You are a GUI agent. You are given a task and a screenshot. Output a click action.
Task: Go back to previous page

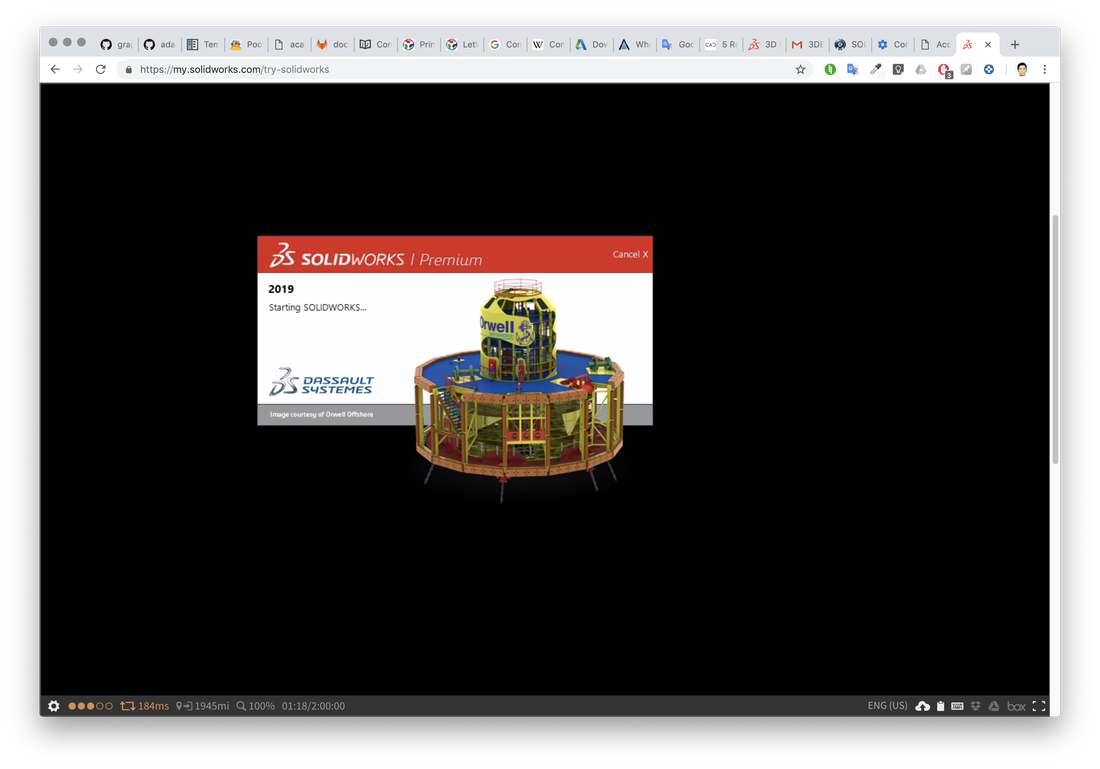55,69
